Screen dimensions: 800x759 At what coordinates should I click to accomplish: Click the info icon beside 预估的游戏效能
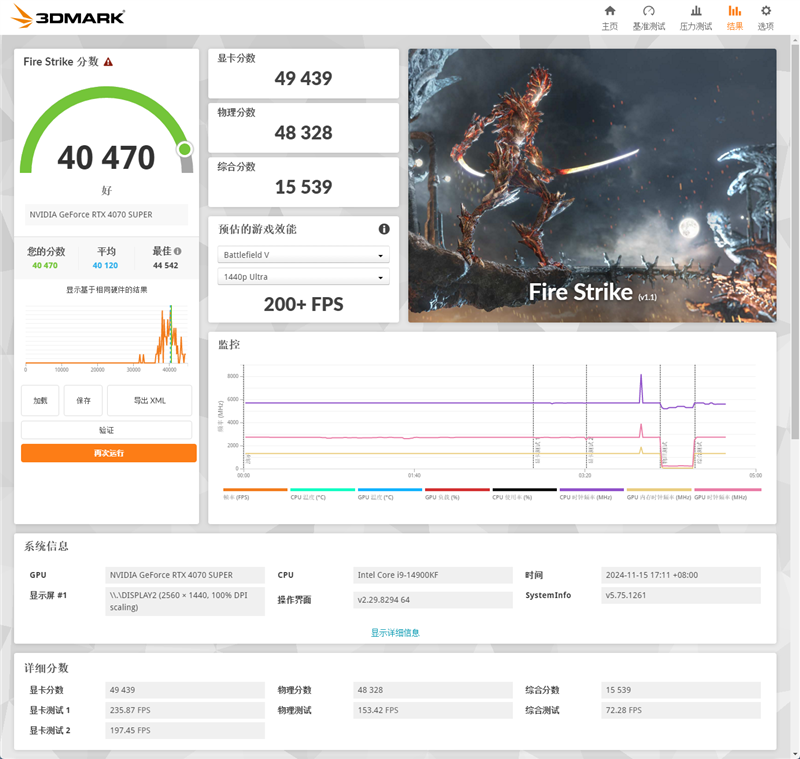pos(383,228)
